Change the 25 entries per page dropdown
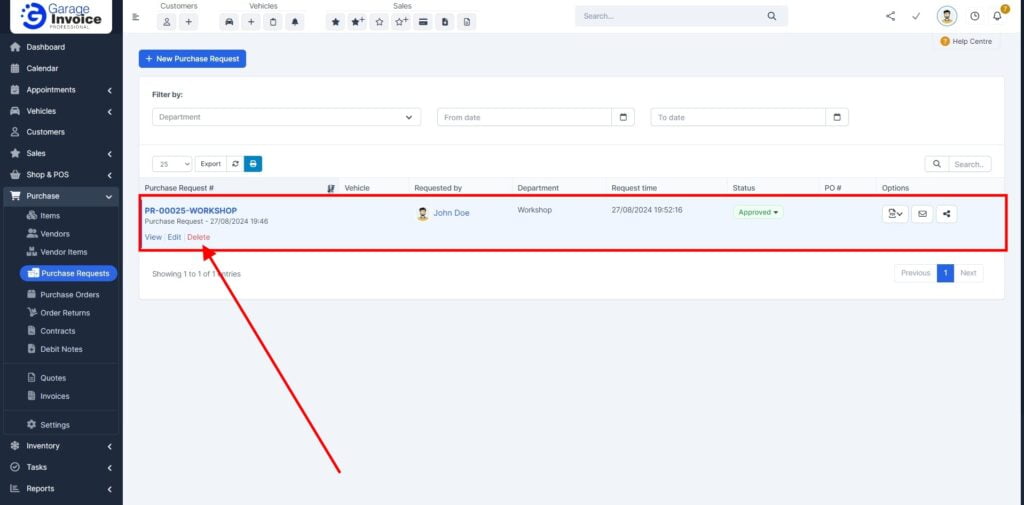 [x=172, y=164]
